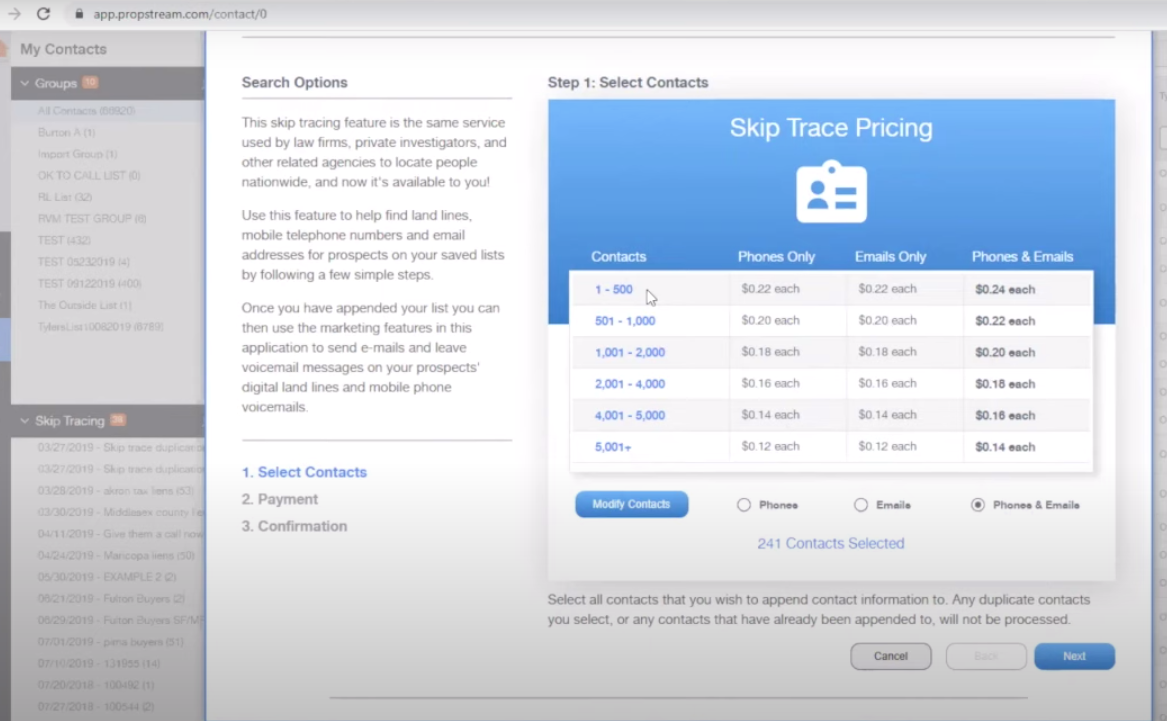Click the address bar padlock icon
1167x721 pixels.
(79, 13)
